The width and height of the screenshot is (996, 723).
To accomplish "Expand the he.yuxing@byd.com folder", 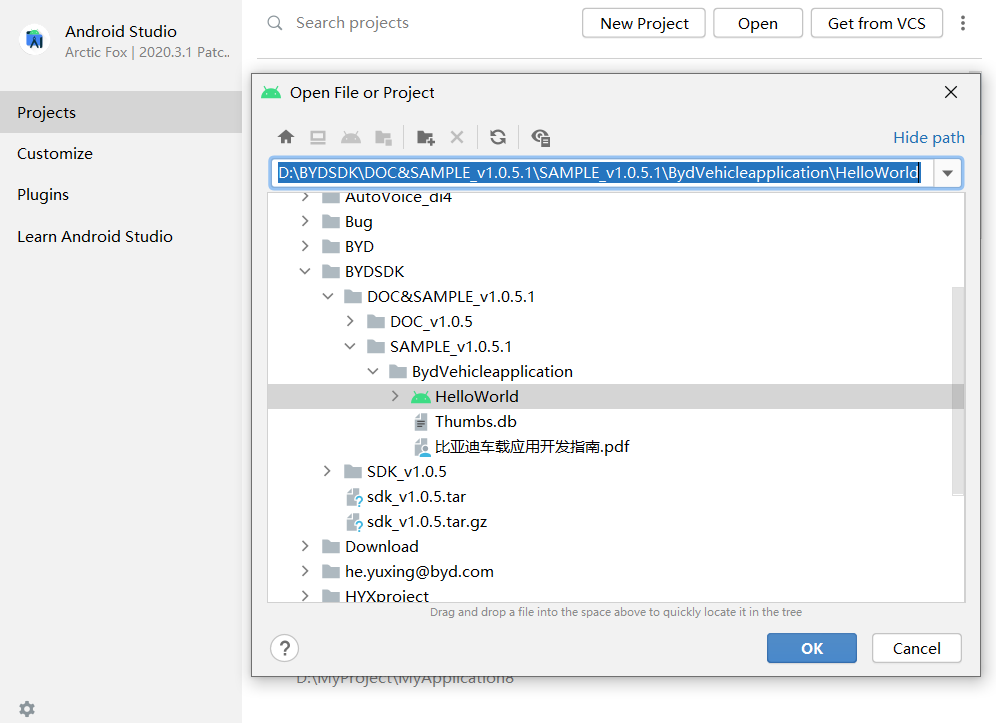I will (x=305, y=571).
